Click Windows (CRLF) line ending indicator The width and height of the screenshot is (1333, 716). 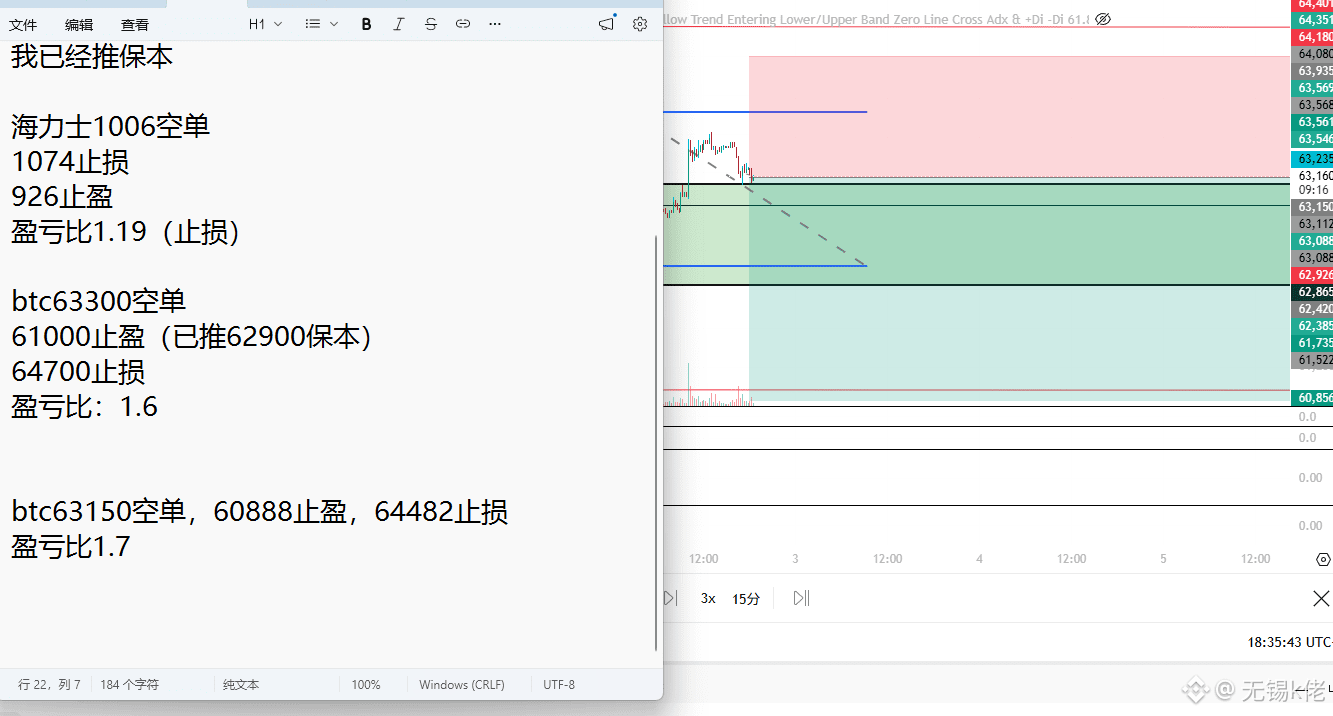click(x=462, y=685)
